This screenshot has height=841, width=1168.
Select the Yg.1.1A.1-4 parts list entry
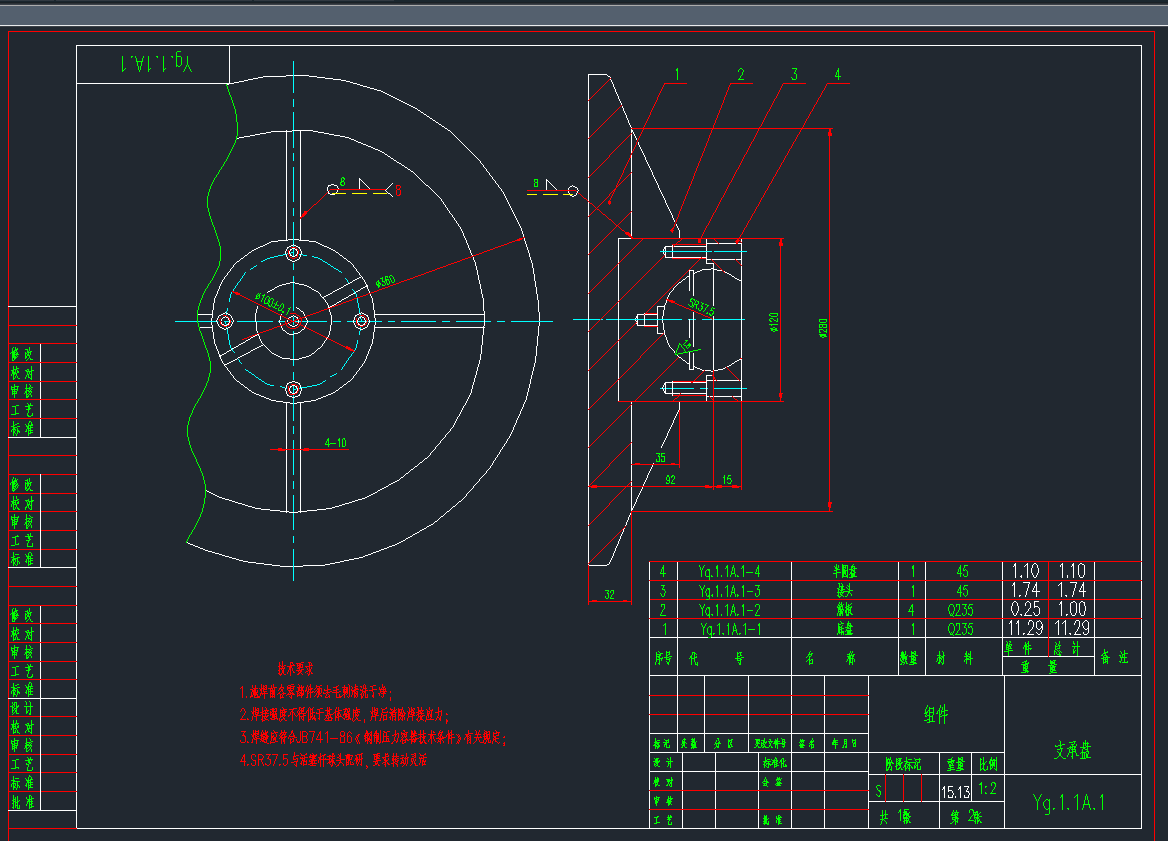tap(730, 572)
